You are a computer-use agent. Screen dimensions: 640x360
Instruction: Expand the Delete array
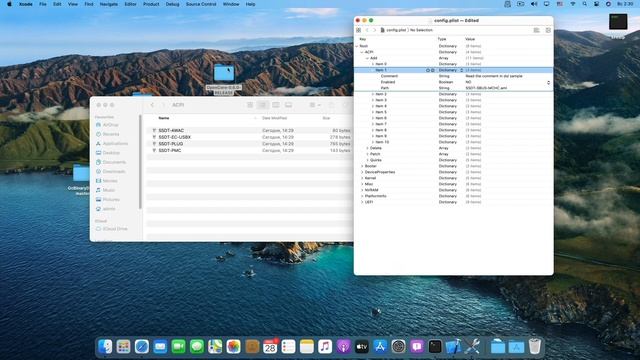367,148
